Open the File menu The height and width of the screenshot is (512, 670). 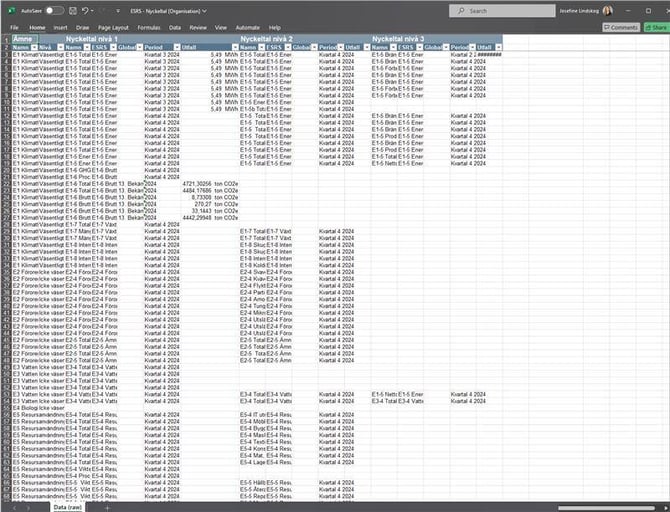(x=14, y=28)
